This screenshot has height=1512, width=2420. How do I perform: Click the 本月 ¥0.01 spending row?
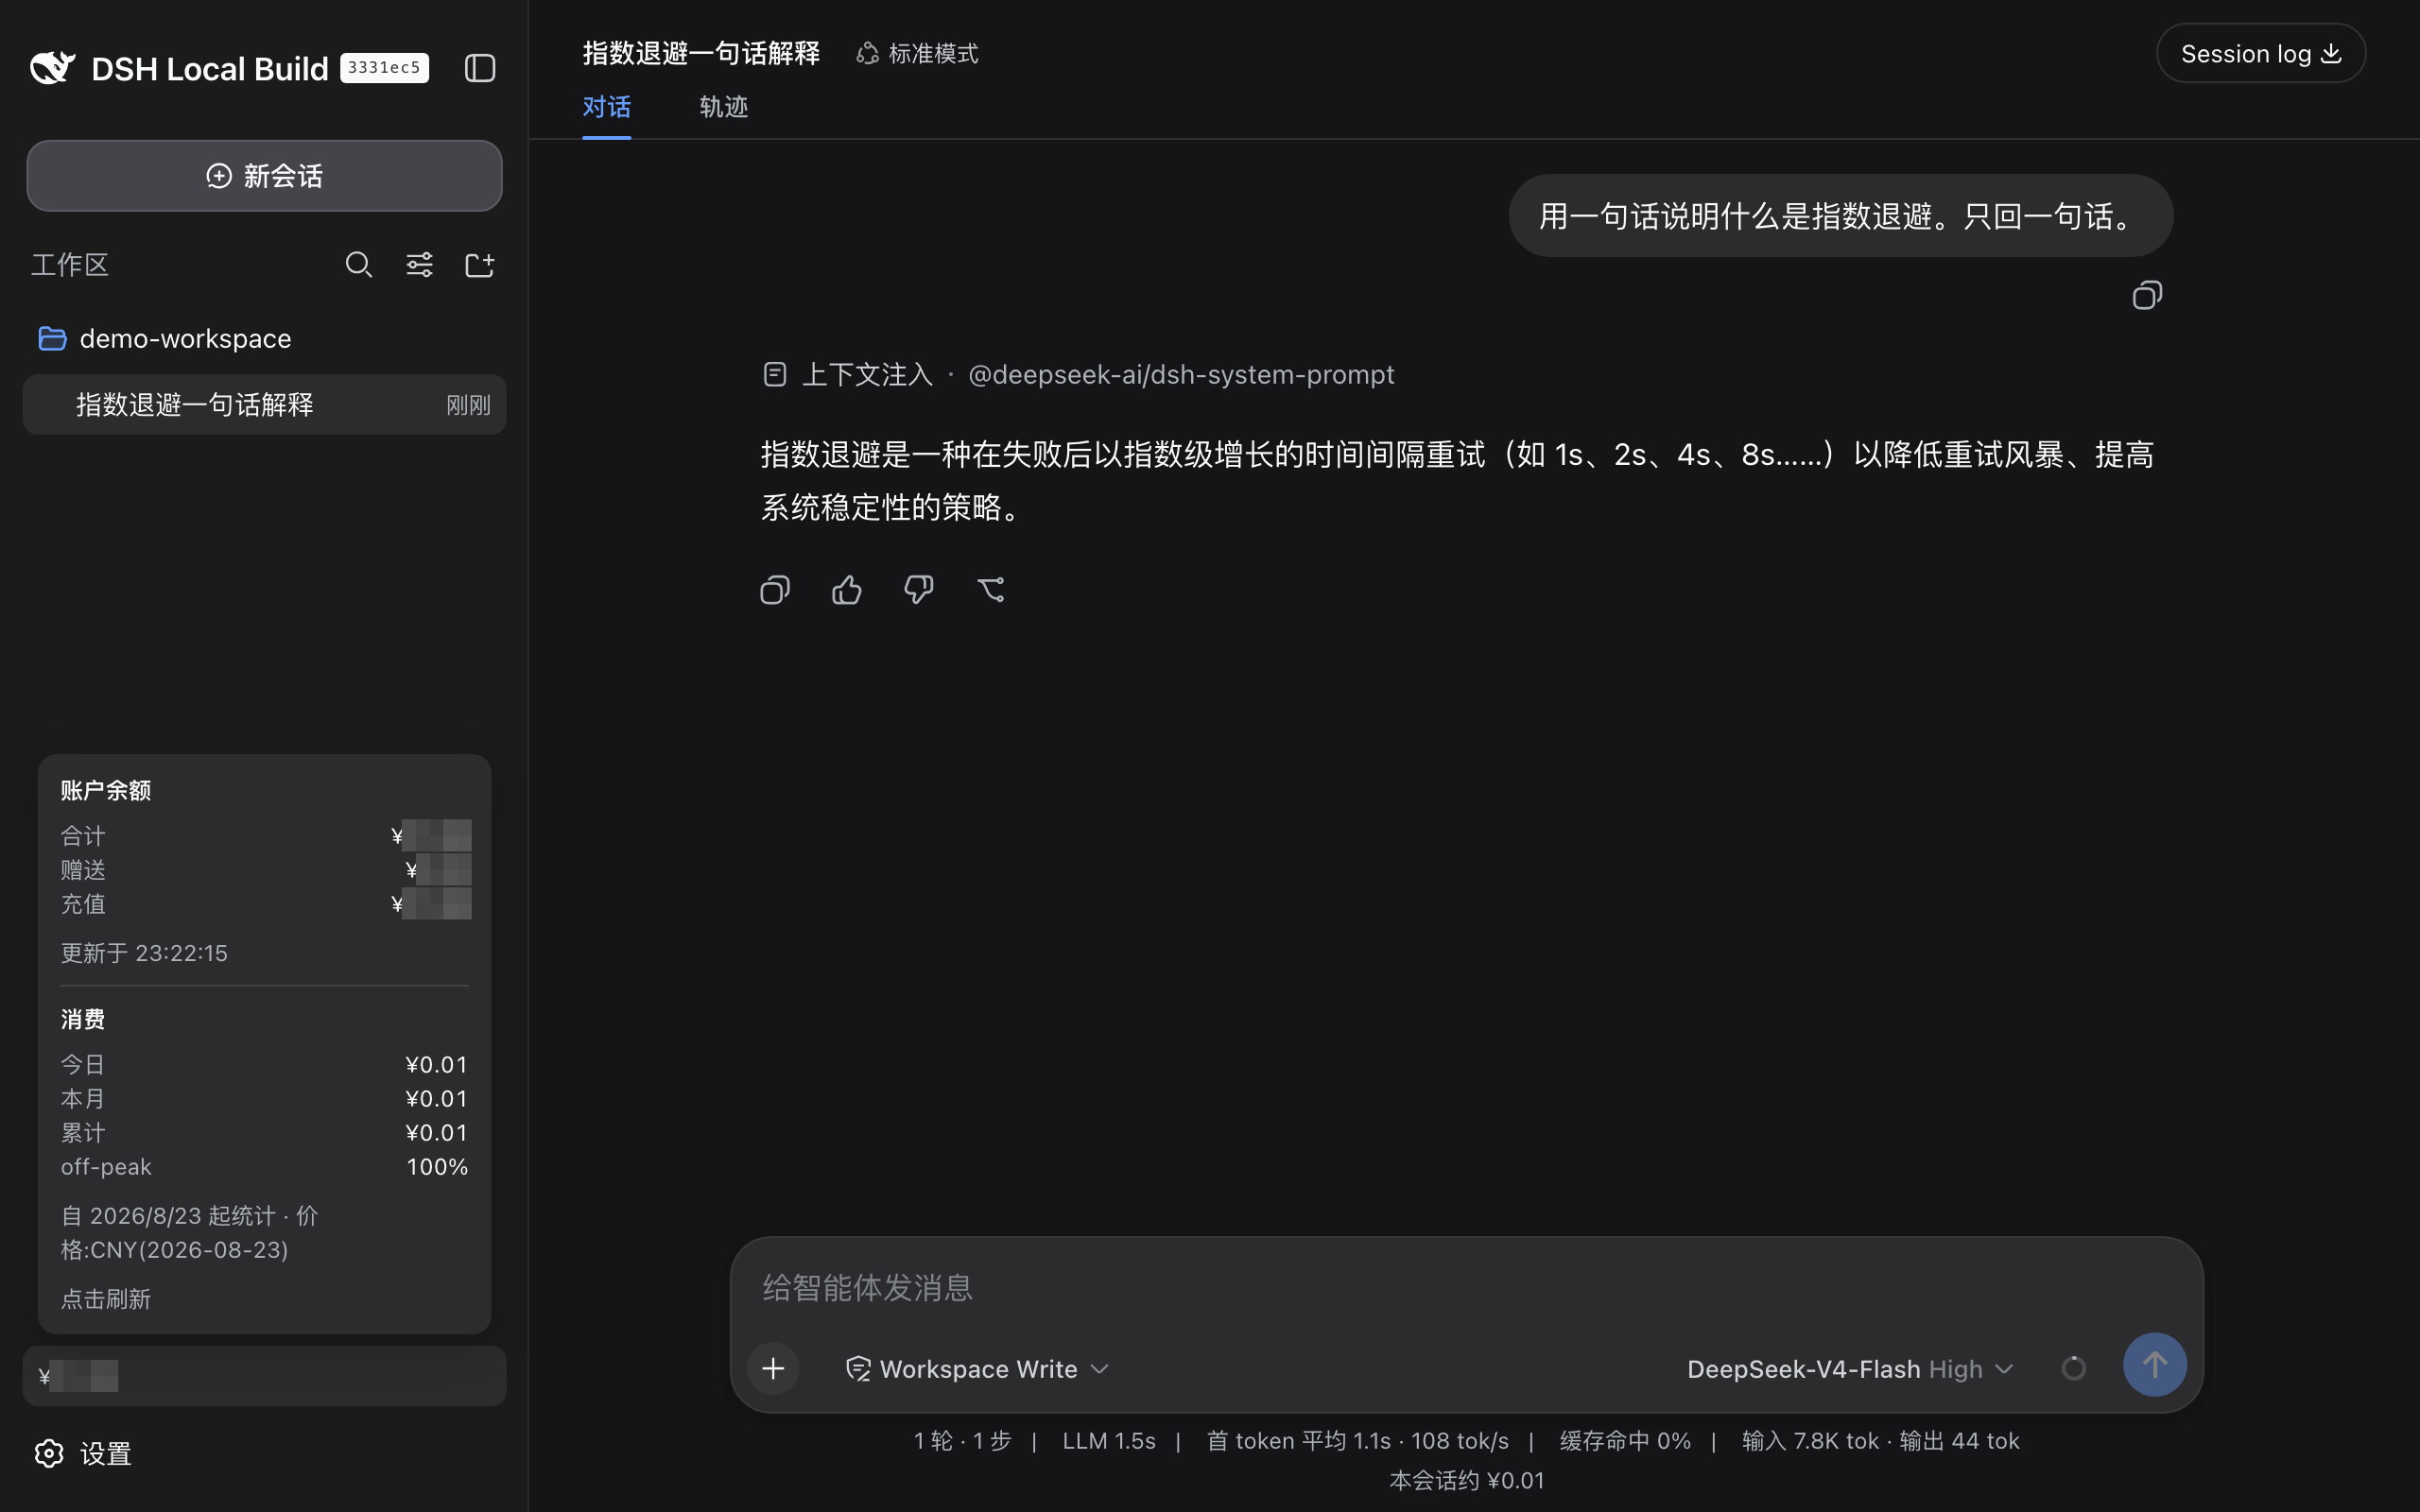(264, 1099)
